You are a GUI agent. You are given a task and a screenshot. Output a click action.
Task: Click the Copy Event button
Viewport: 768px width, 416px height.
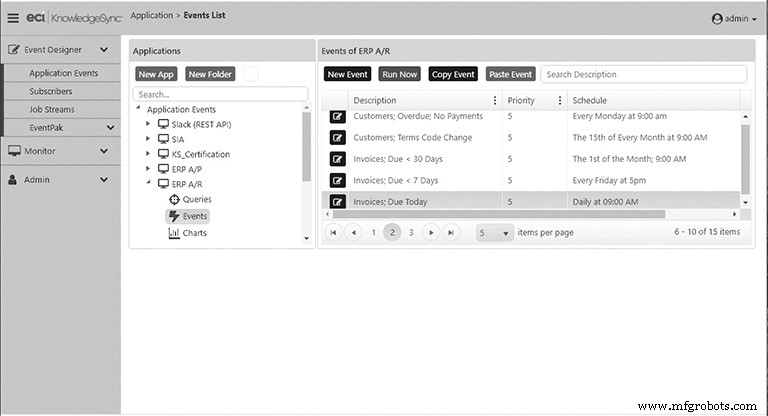pos(453,74)
